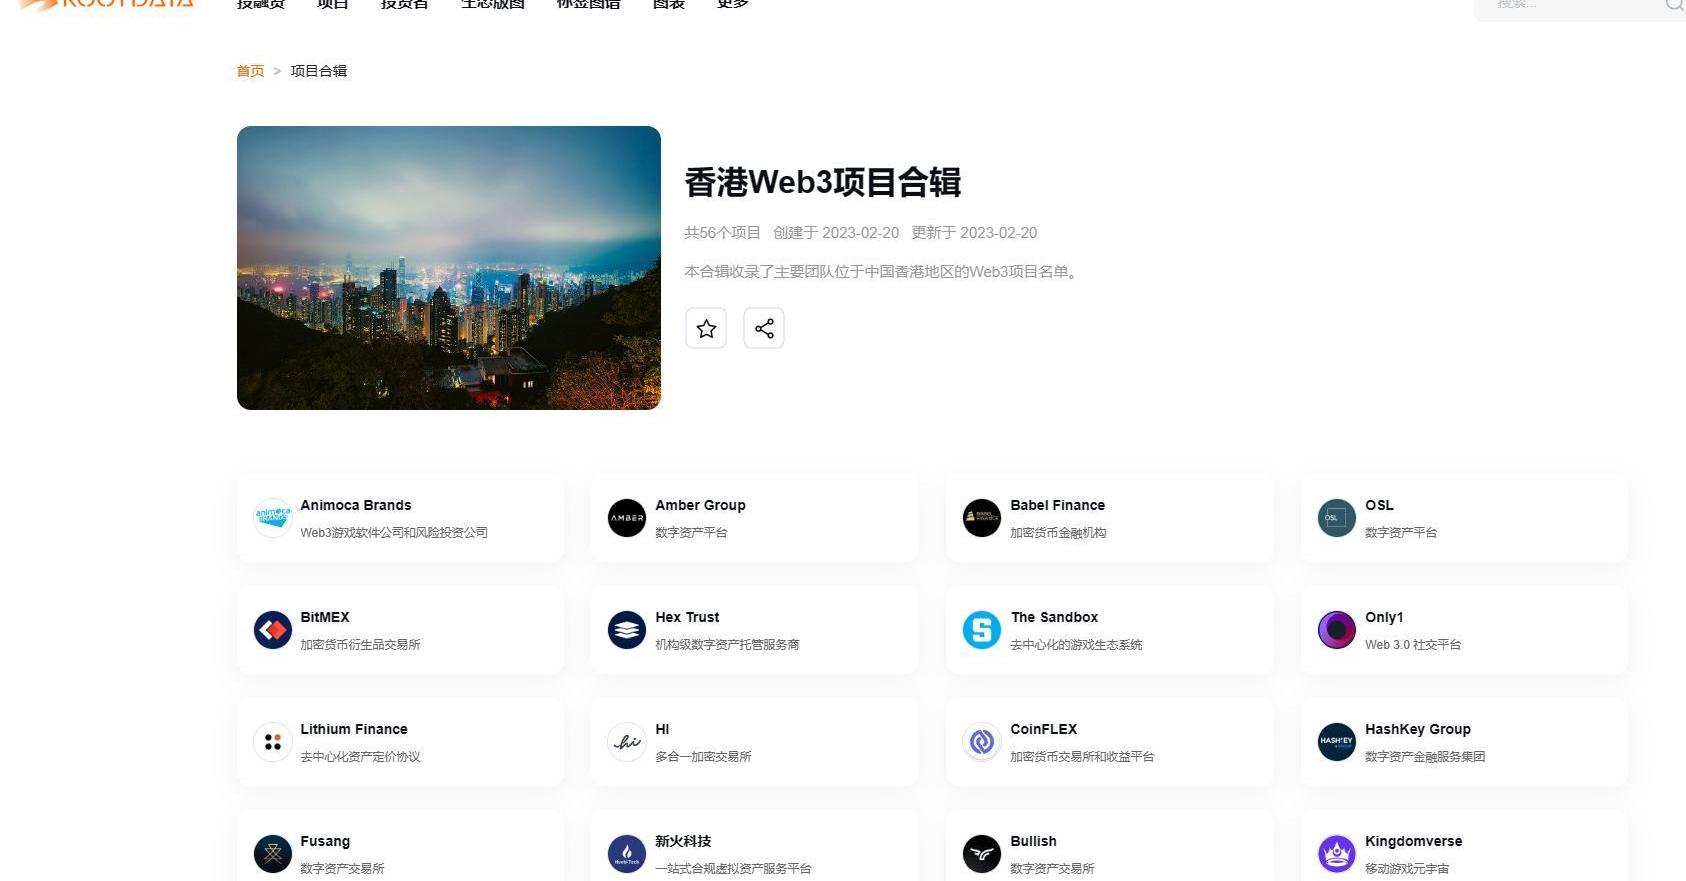This screenshot has width=1686, height=881.
Task: Click the CoinFLEX logo icon
Action: coord(982,742)
